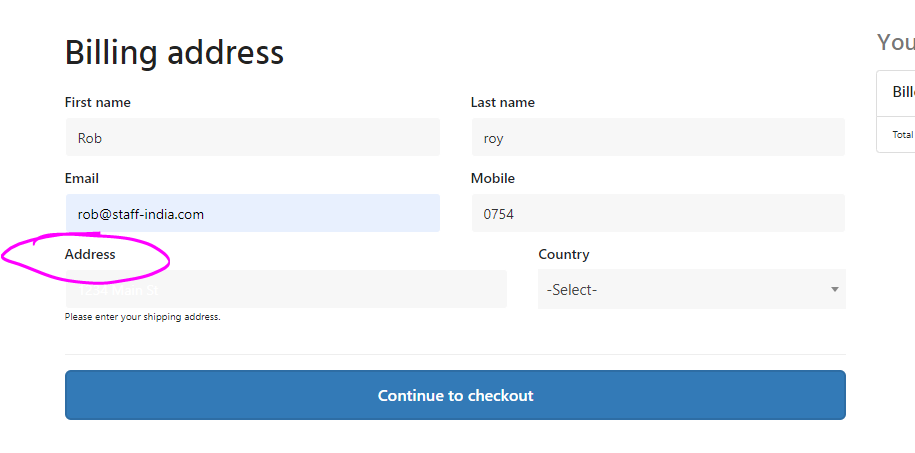The height and width of the screenshot is (453, 915).
Task: Click into the Address text field
Action: coord(286,290)
